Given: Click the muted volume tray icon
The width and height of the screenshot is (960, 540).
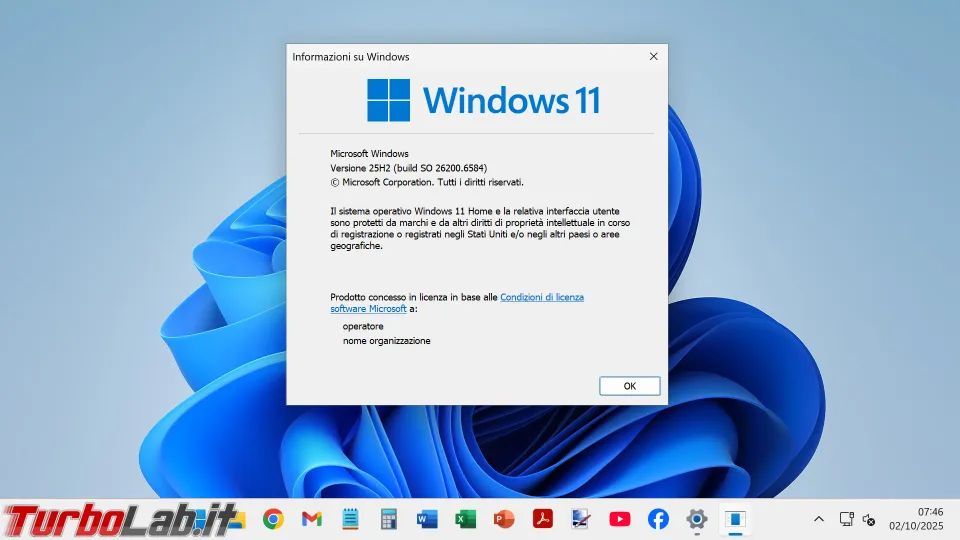Looking at the screenshot, I should pyautogui.click(x=869, y=519).
